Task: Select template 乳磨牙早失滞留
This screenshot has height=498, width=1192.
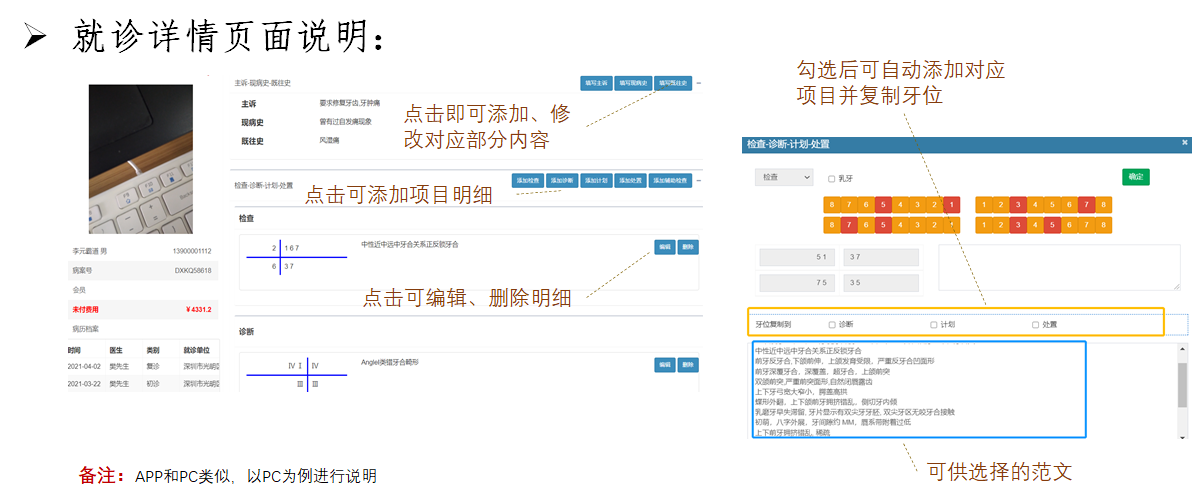Action: [x=855, y=412]
